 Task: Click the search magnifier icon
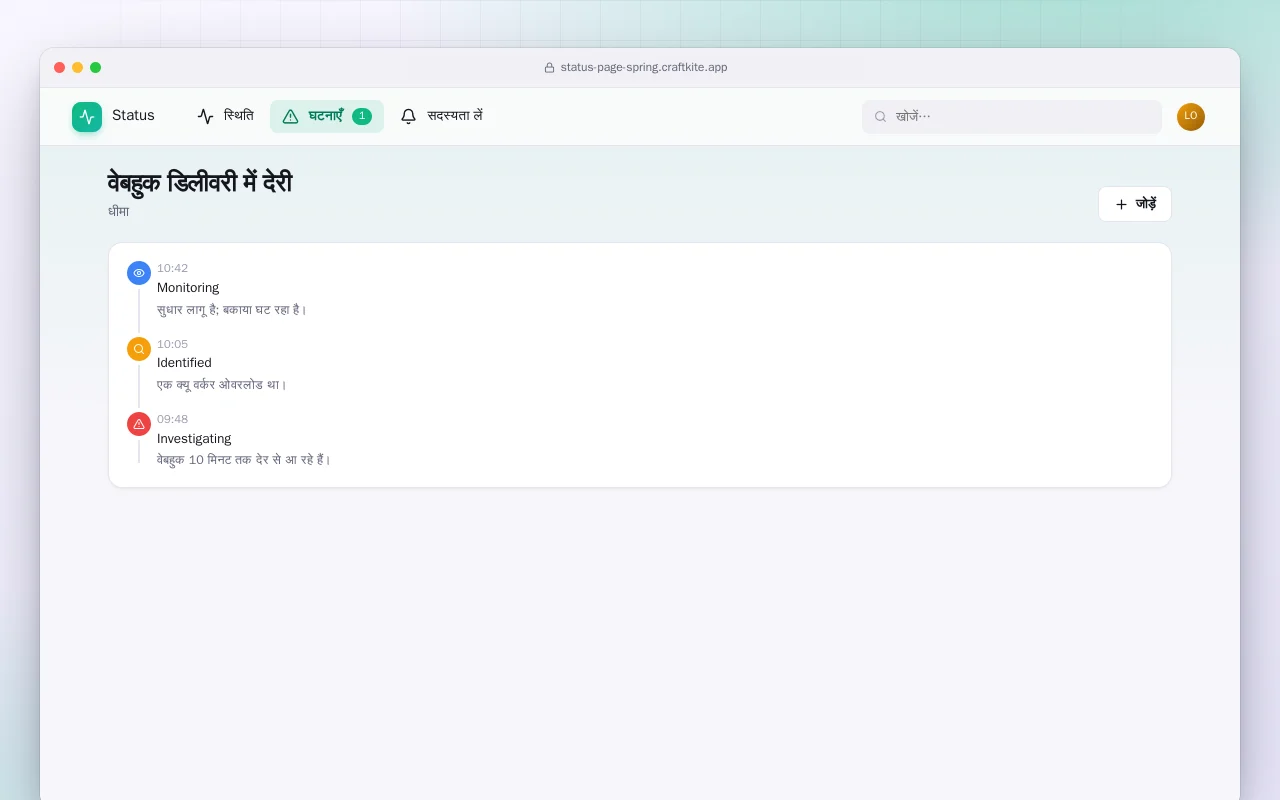coord(881,117)
